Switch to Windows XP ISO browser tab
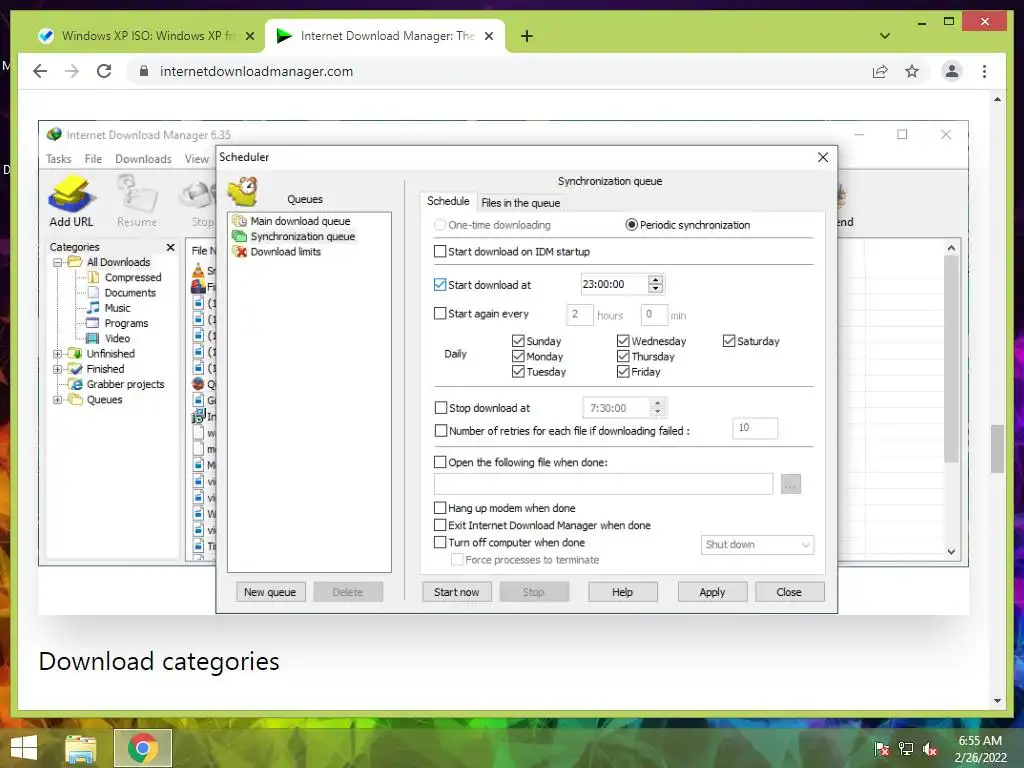This screenshot has width=1024, height=768. 146,36
